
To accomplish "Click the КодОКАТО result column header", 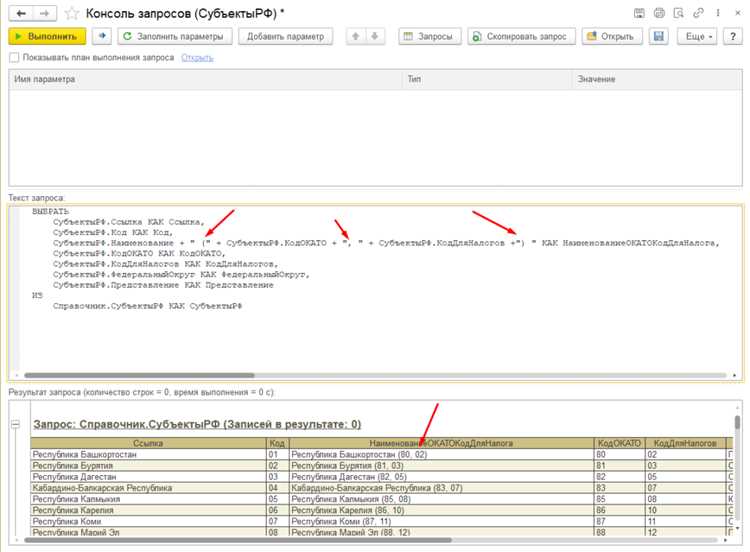I will 619,443.
